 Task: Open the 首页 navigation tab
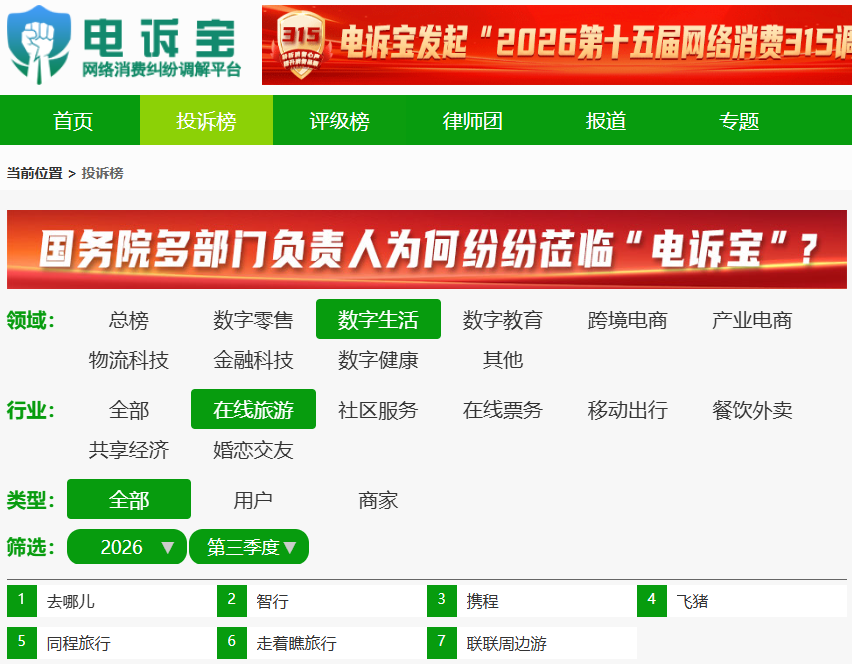tap(73, 121)
